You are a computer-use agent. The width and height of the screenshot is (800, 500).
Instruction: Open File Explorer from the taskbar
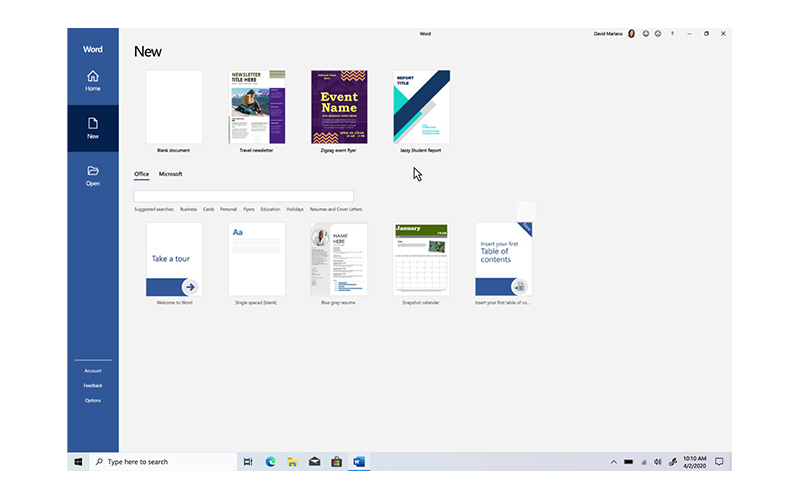pyautogui.click(x=292, y=462)
